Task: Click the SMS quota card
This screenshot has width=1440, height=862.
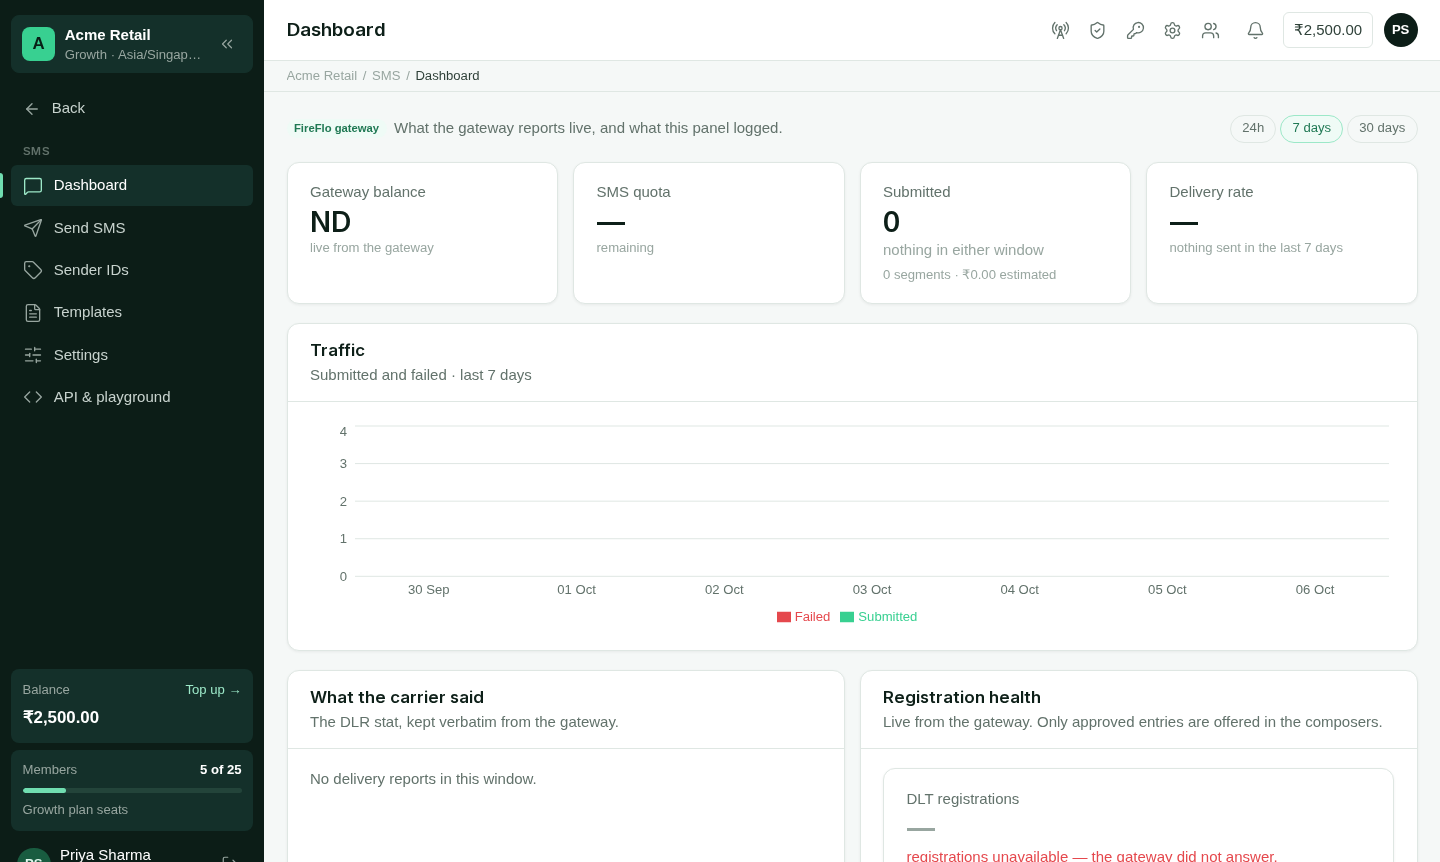Action: tap(709, 233)
